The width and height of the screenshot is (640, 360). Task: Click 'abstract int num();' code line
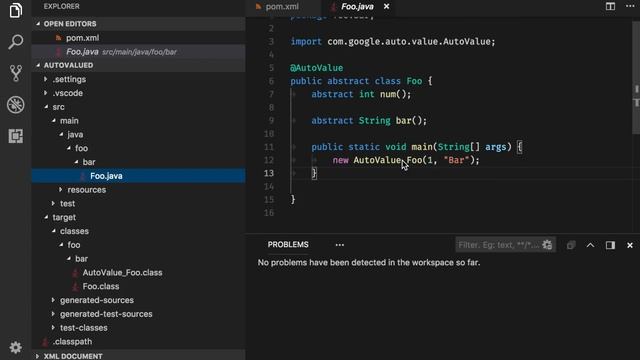point(361,94)
